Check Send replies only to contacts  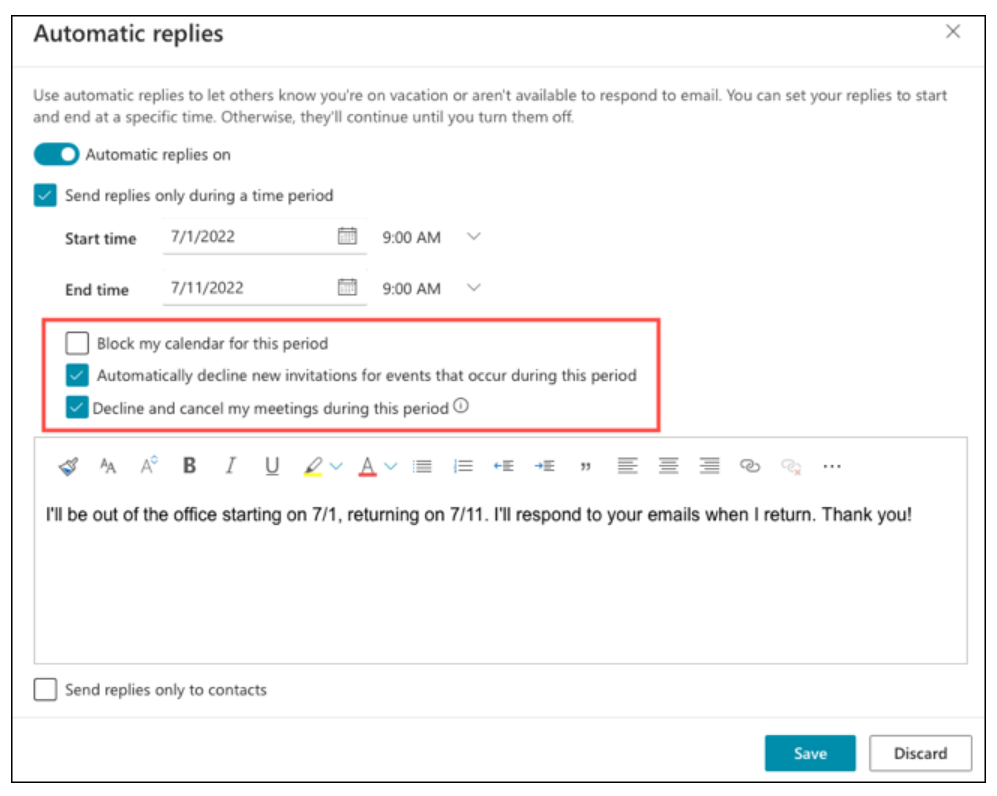[45, 689]
